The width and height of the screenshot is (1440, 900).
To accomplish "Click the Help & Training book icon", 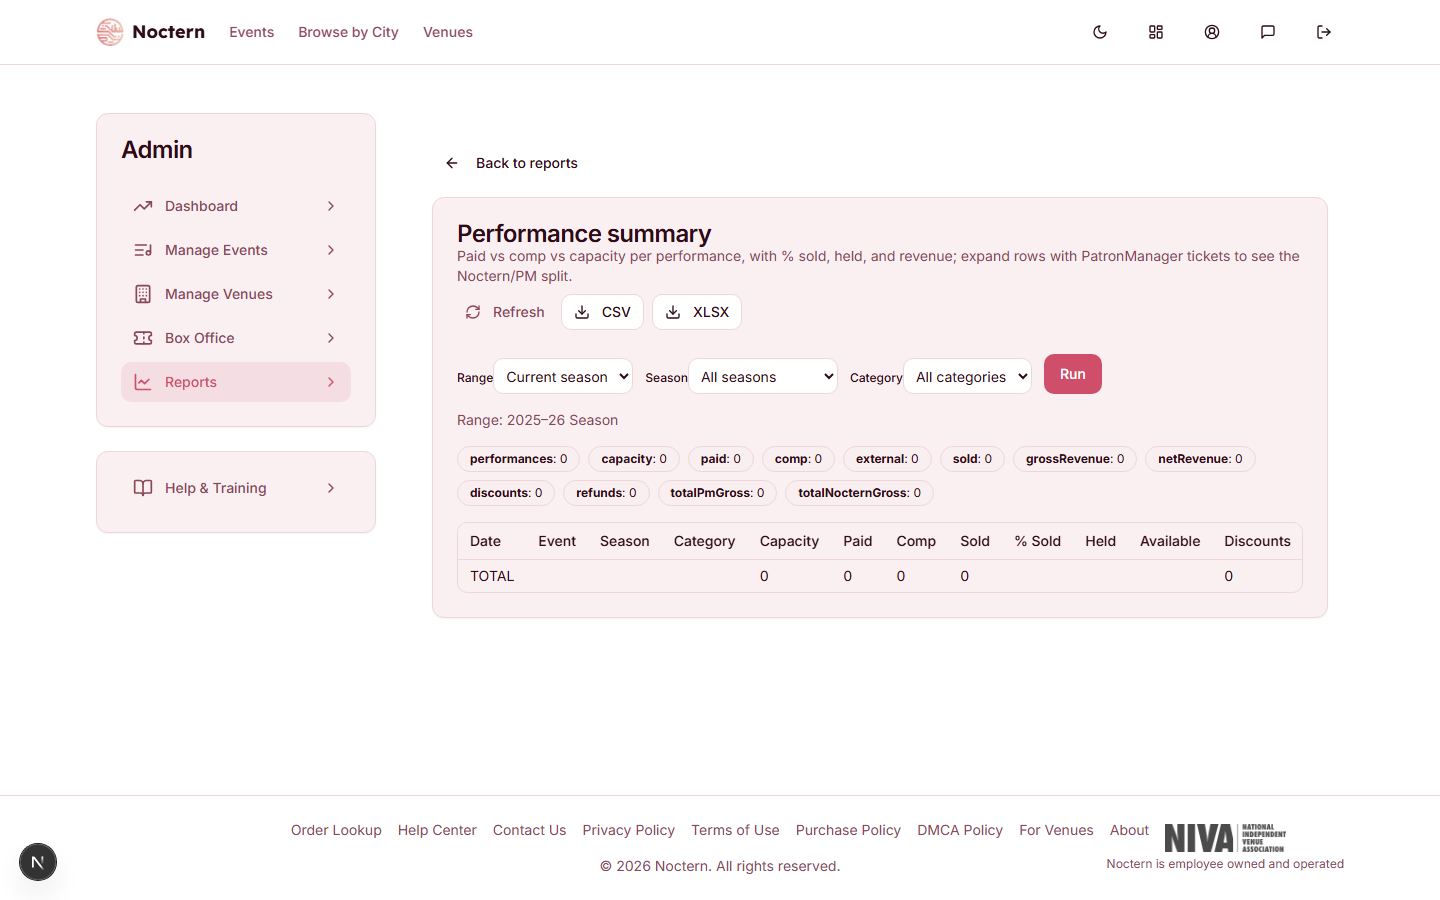I will coord(143,488).
